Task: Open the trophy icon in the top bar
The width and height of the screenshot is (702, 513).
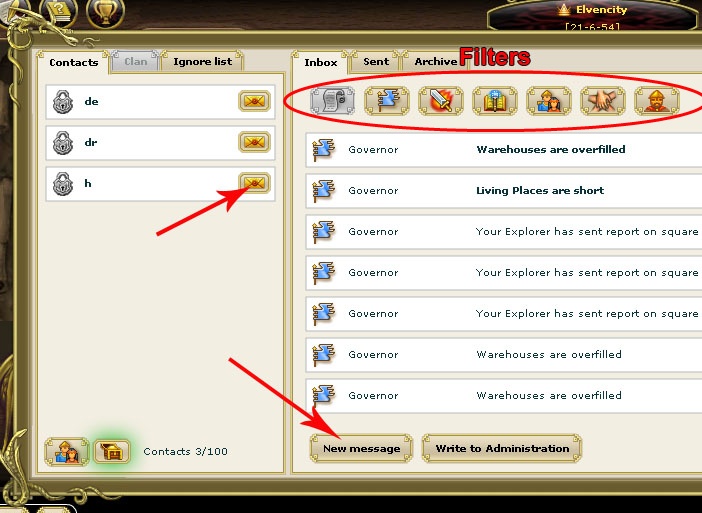Action: (105, 13)
